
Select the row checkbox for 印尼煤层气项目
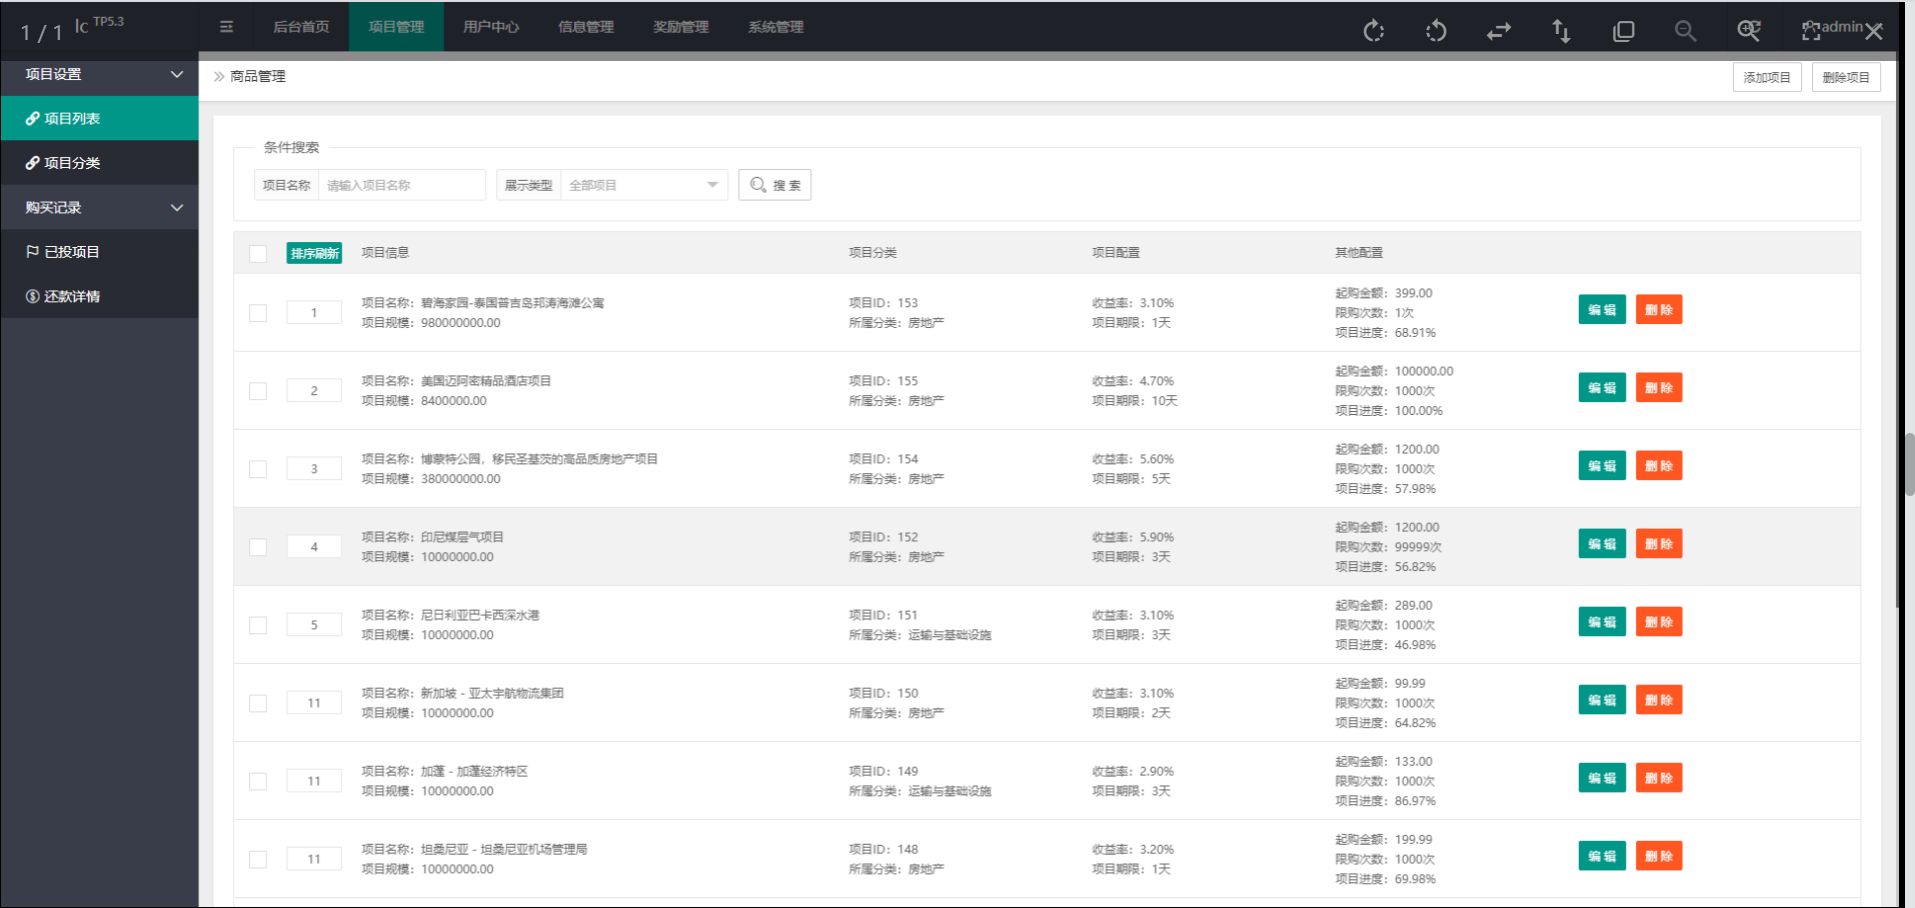point(258,547)
